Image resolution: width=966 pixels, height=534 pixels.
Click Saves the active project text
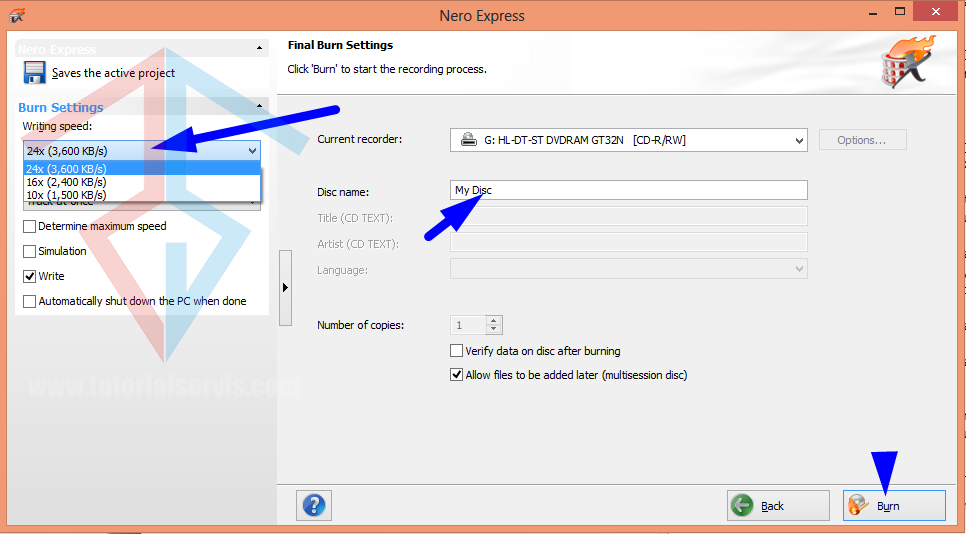pyautogui.click(x=113, y=73)
